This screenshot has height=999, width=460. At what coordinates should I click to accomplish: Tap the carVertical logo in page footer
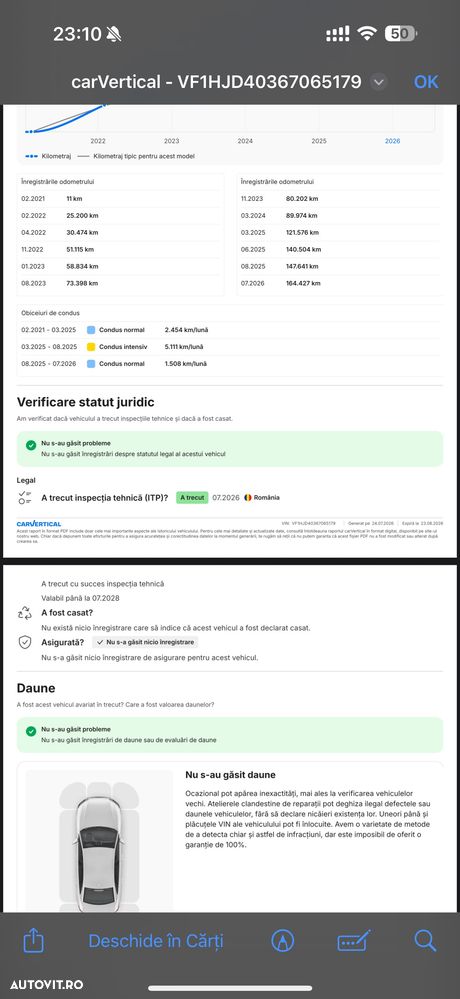(x=39, y=523)
